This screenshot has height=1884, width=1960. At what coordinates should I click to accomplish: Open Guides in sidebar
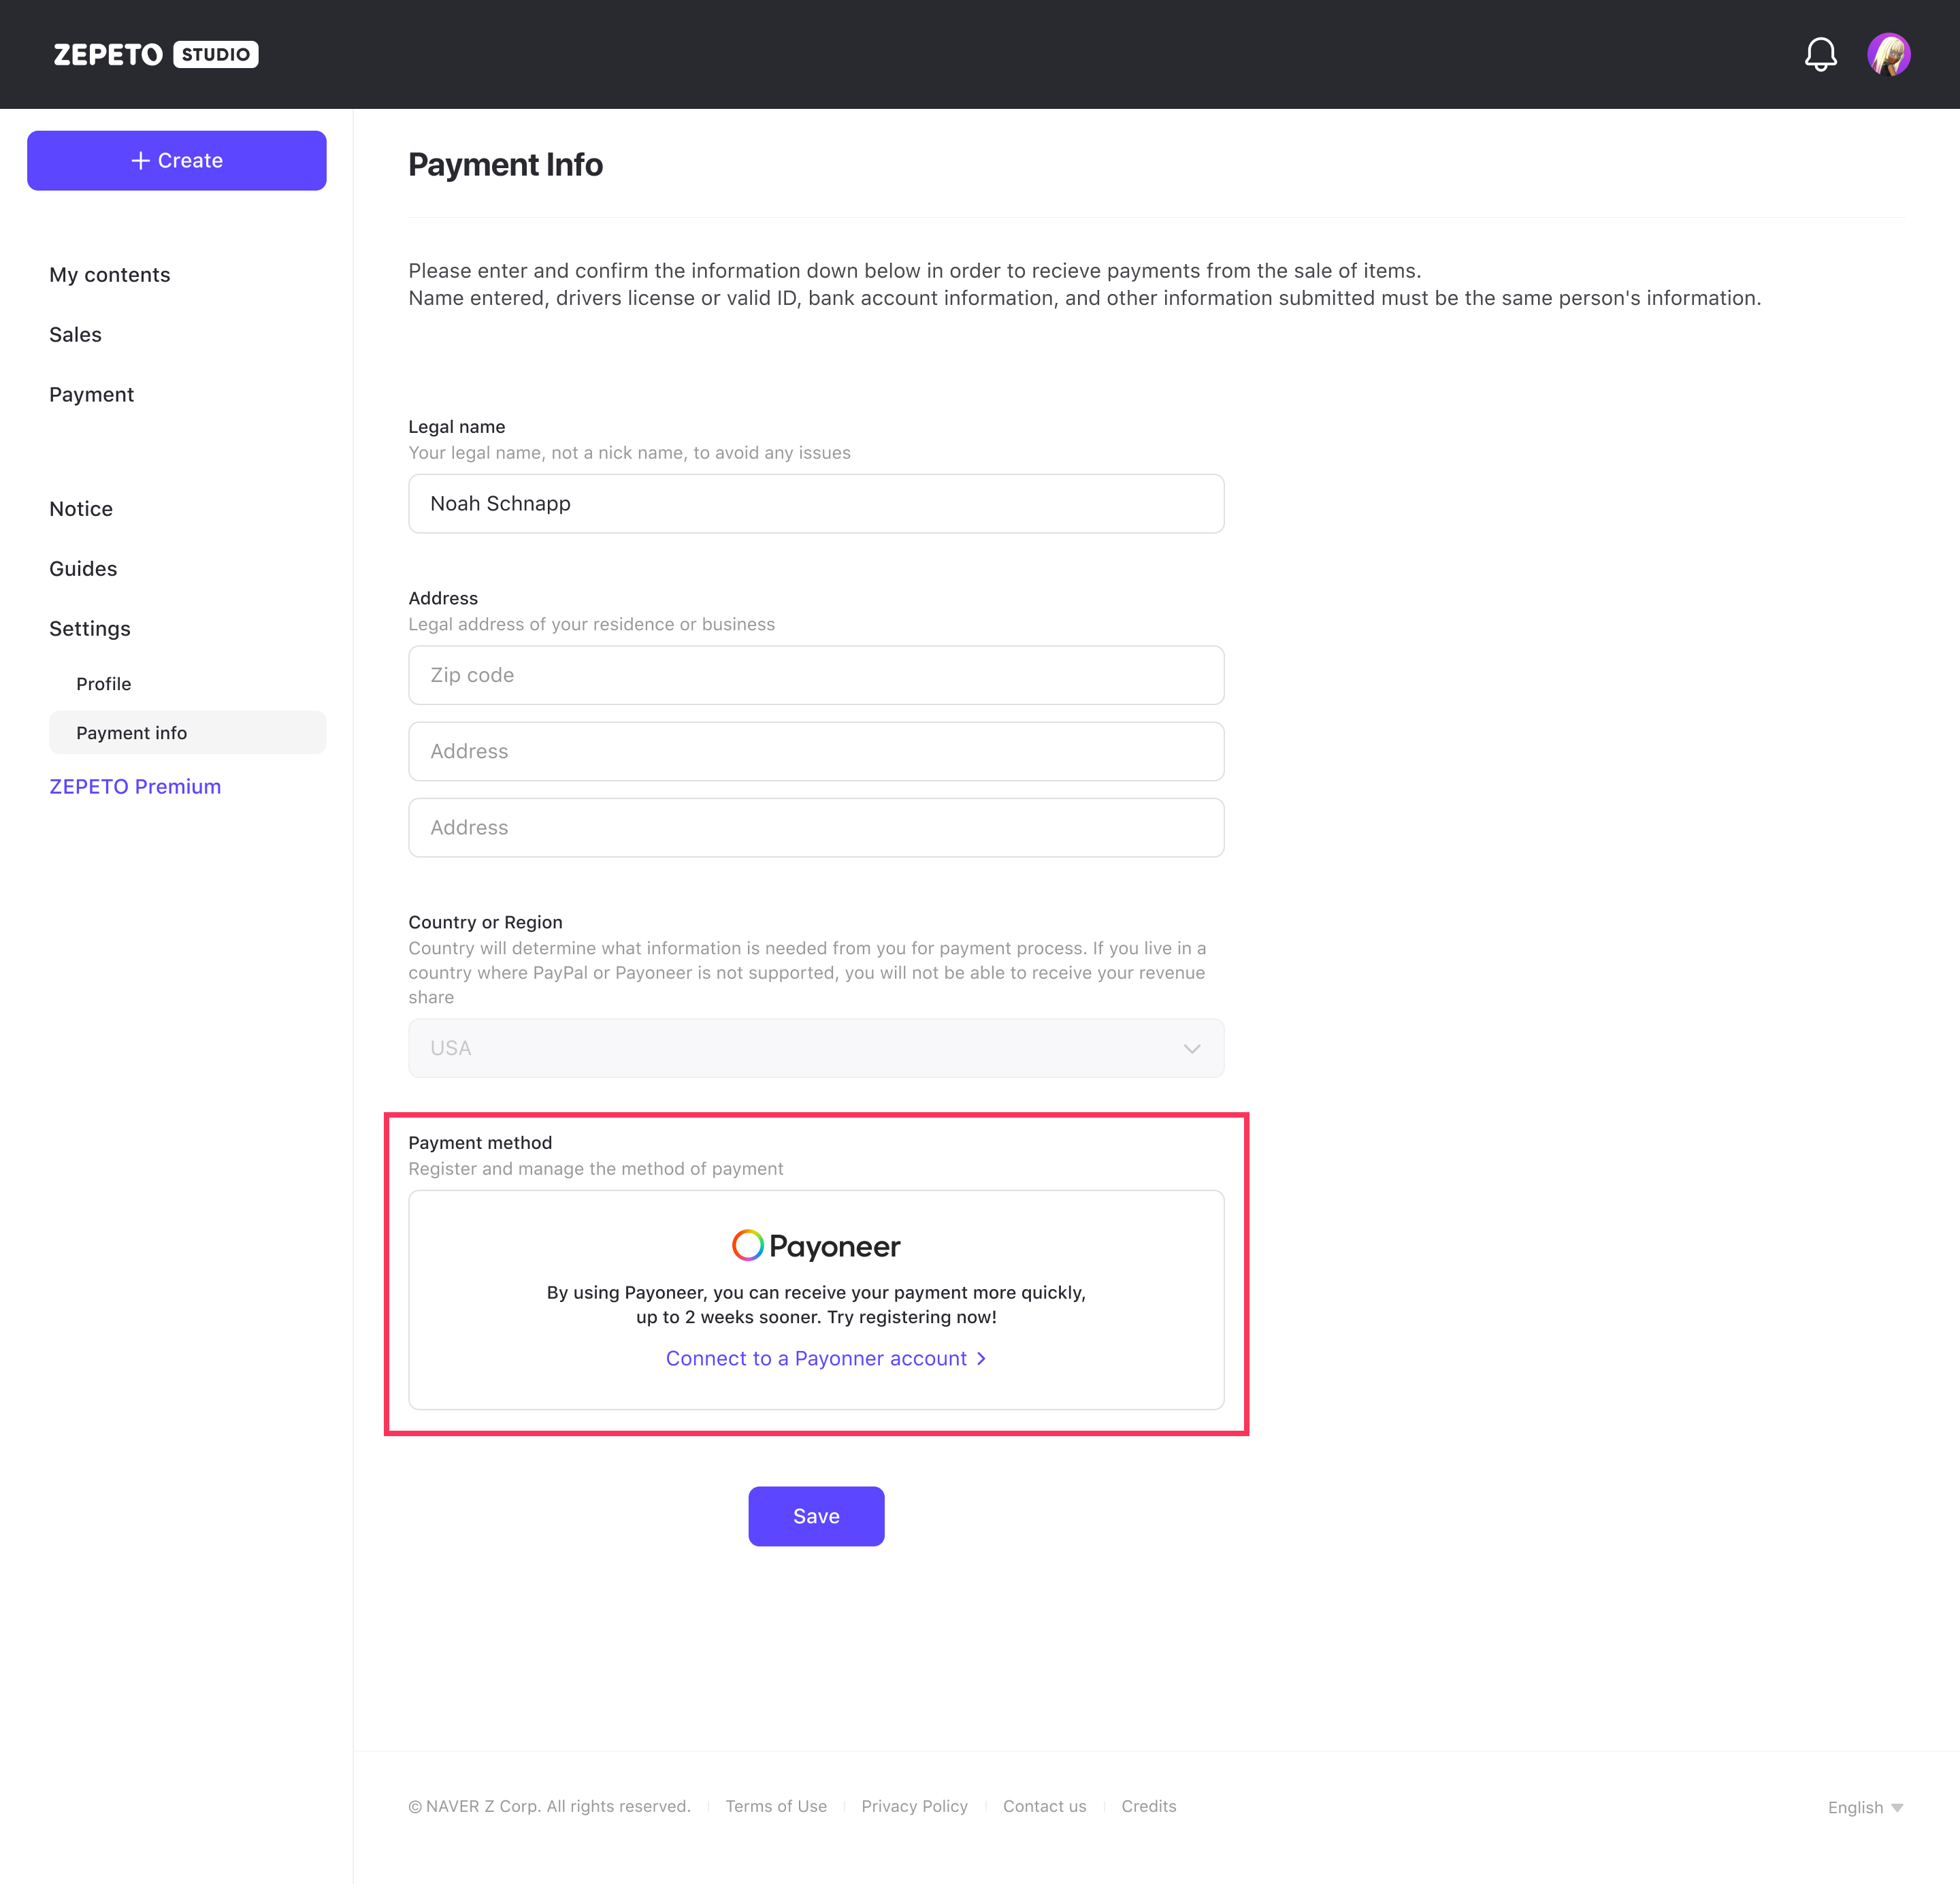[x=83, y=569]
